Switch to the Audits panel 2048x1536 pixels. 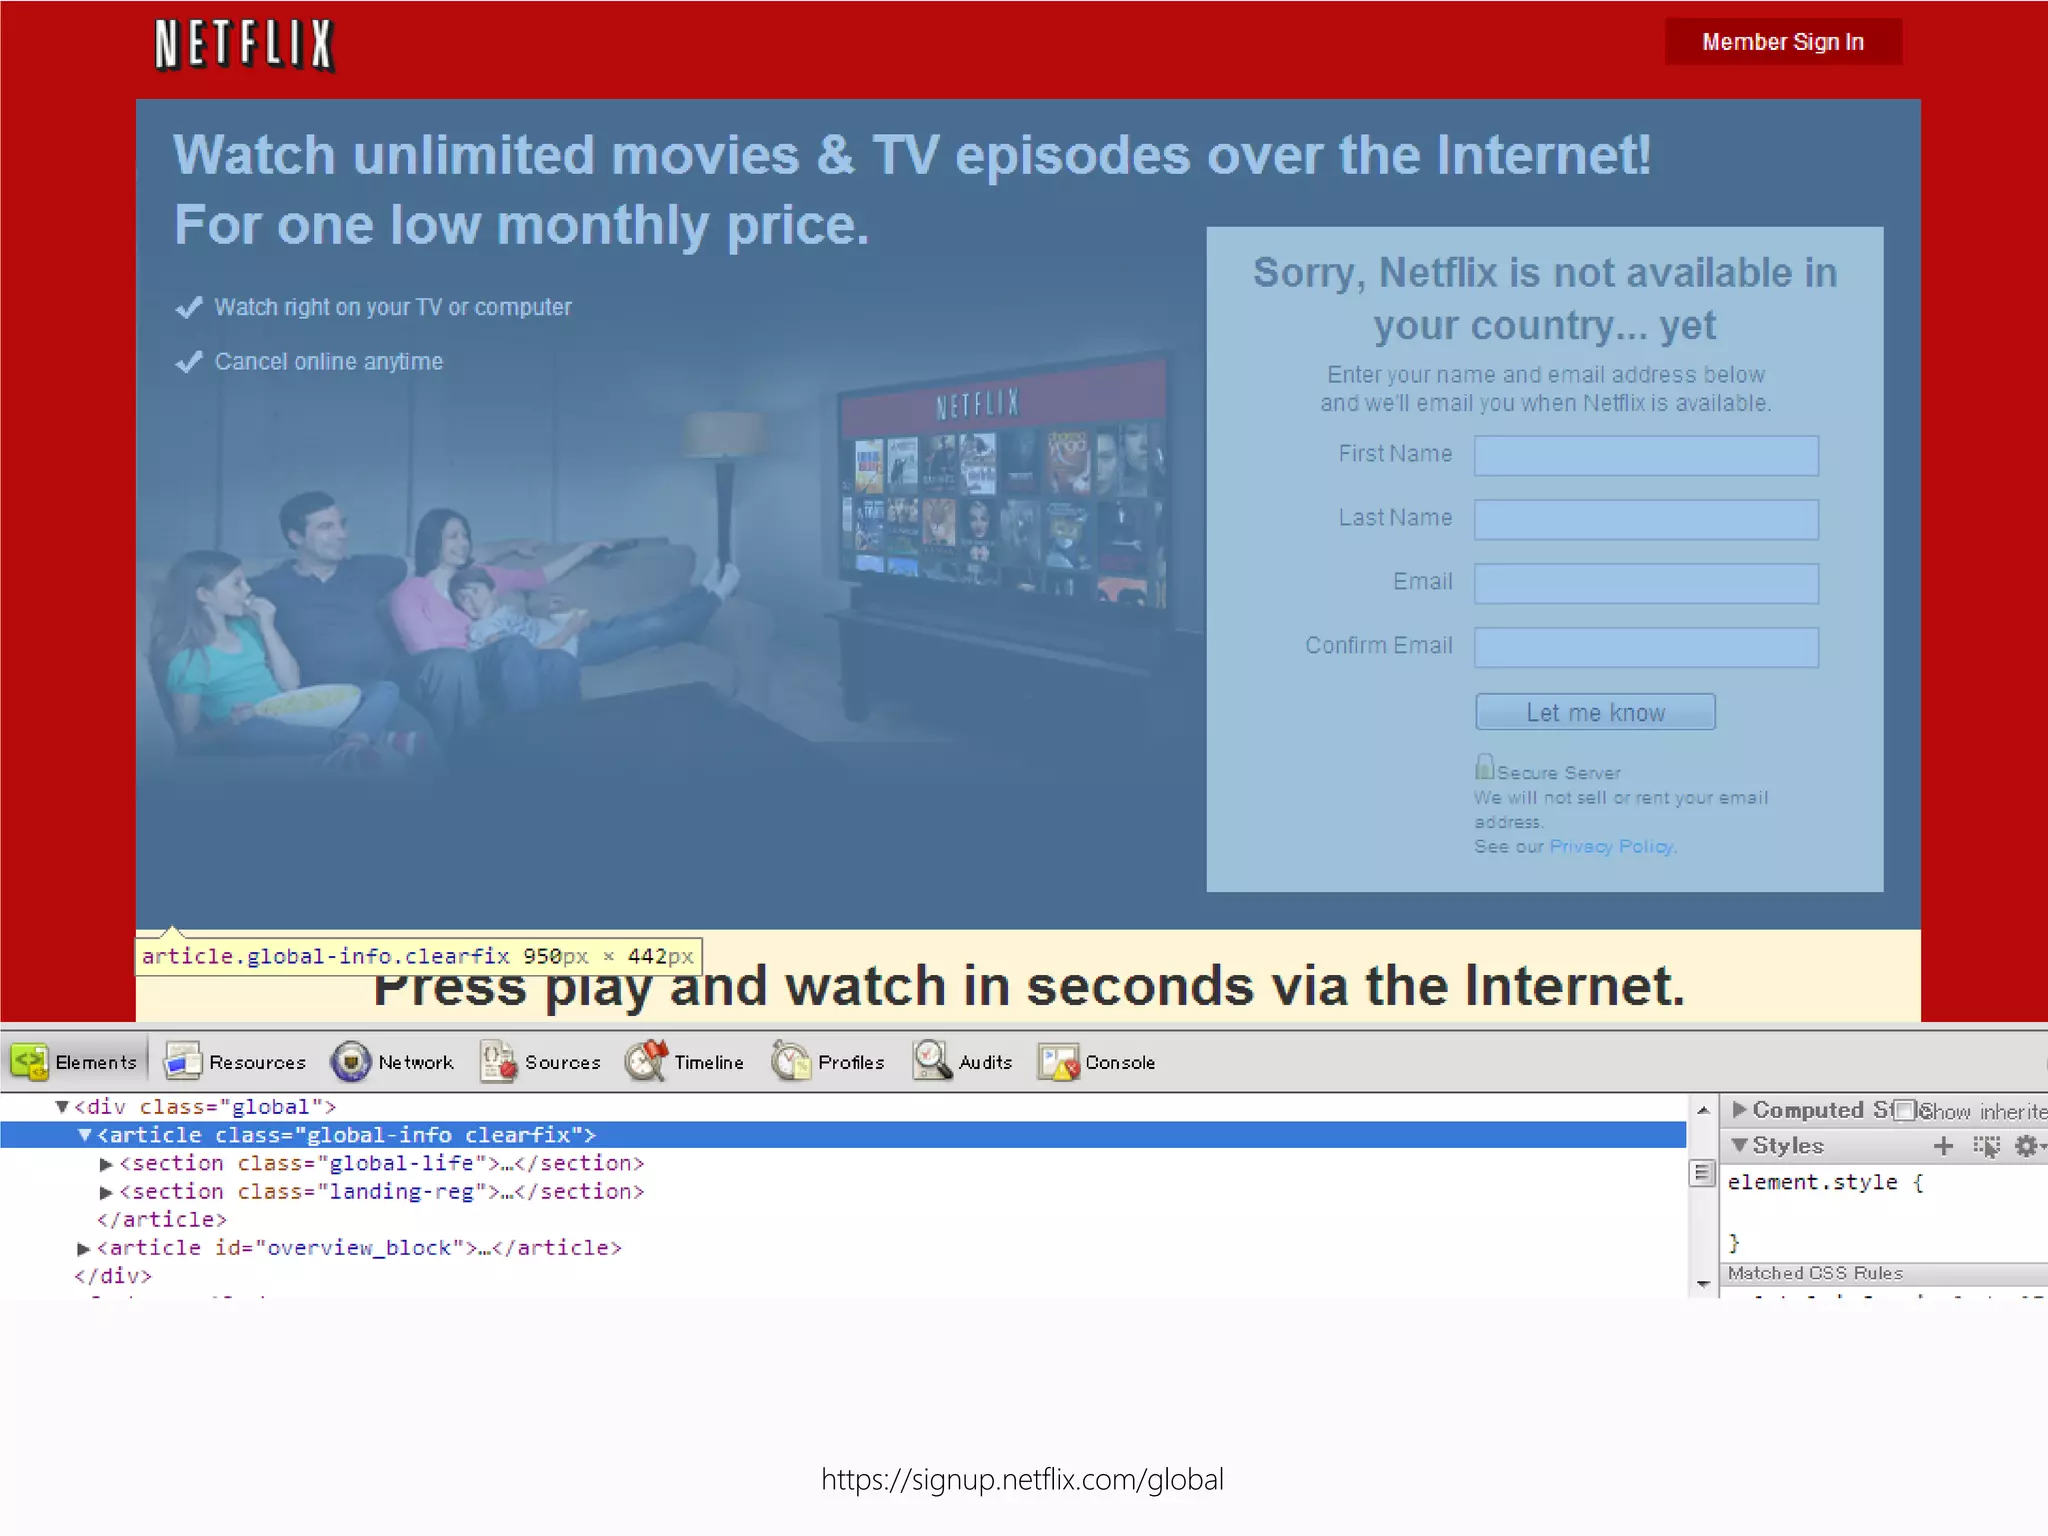point(963,1062)
